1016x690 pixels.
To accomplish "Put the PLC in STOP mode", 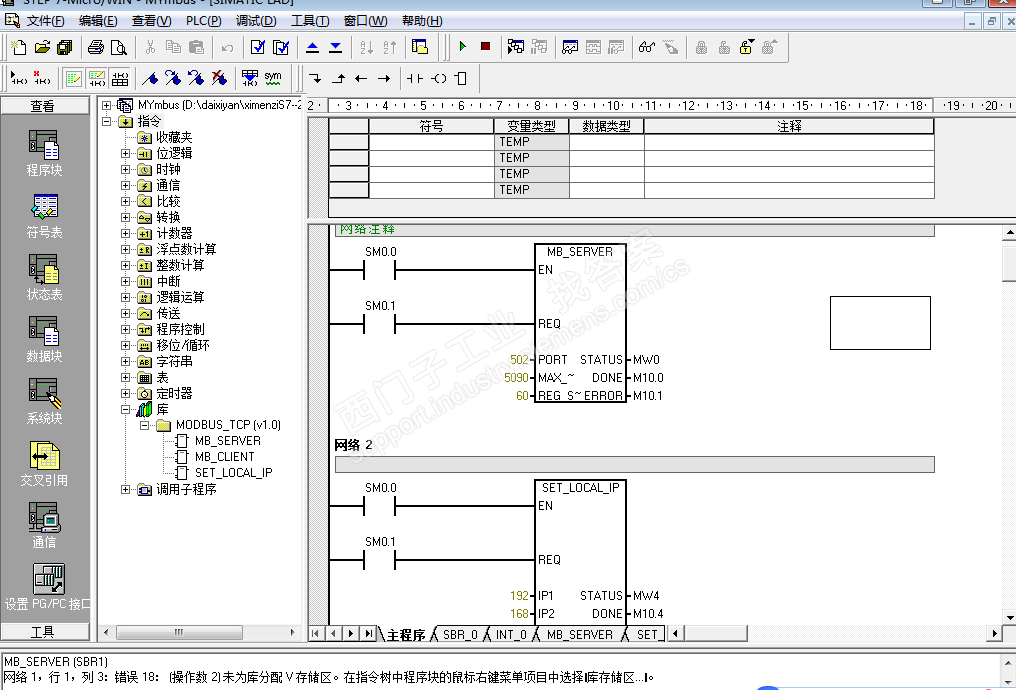I will click(x=485, y=47).
